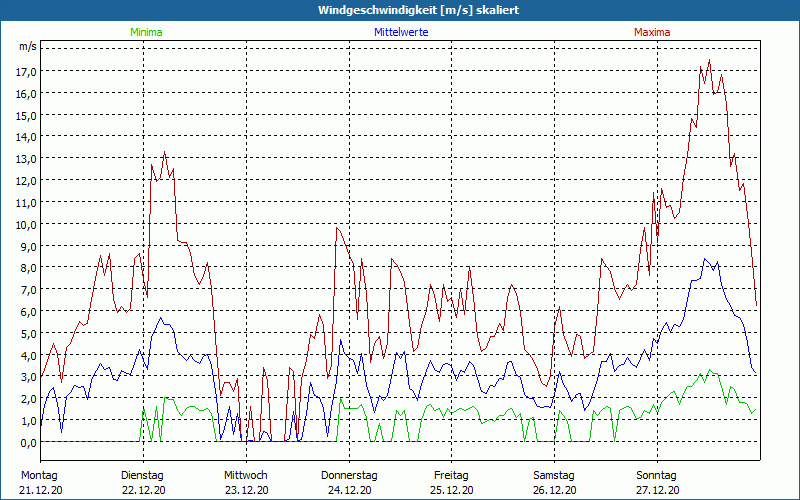Image resolution: width=800 pixels, height=500 pixels.
Task: Click the Mittwoch day label
Action: point(245,476)
